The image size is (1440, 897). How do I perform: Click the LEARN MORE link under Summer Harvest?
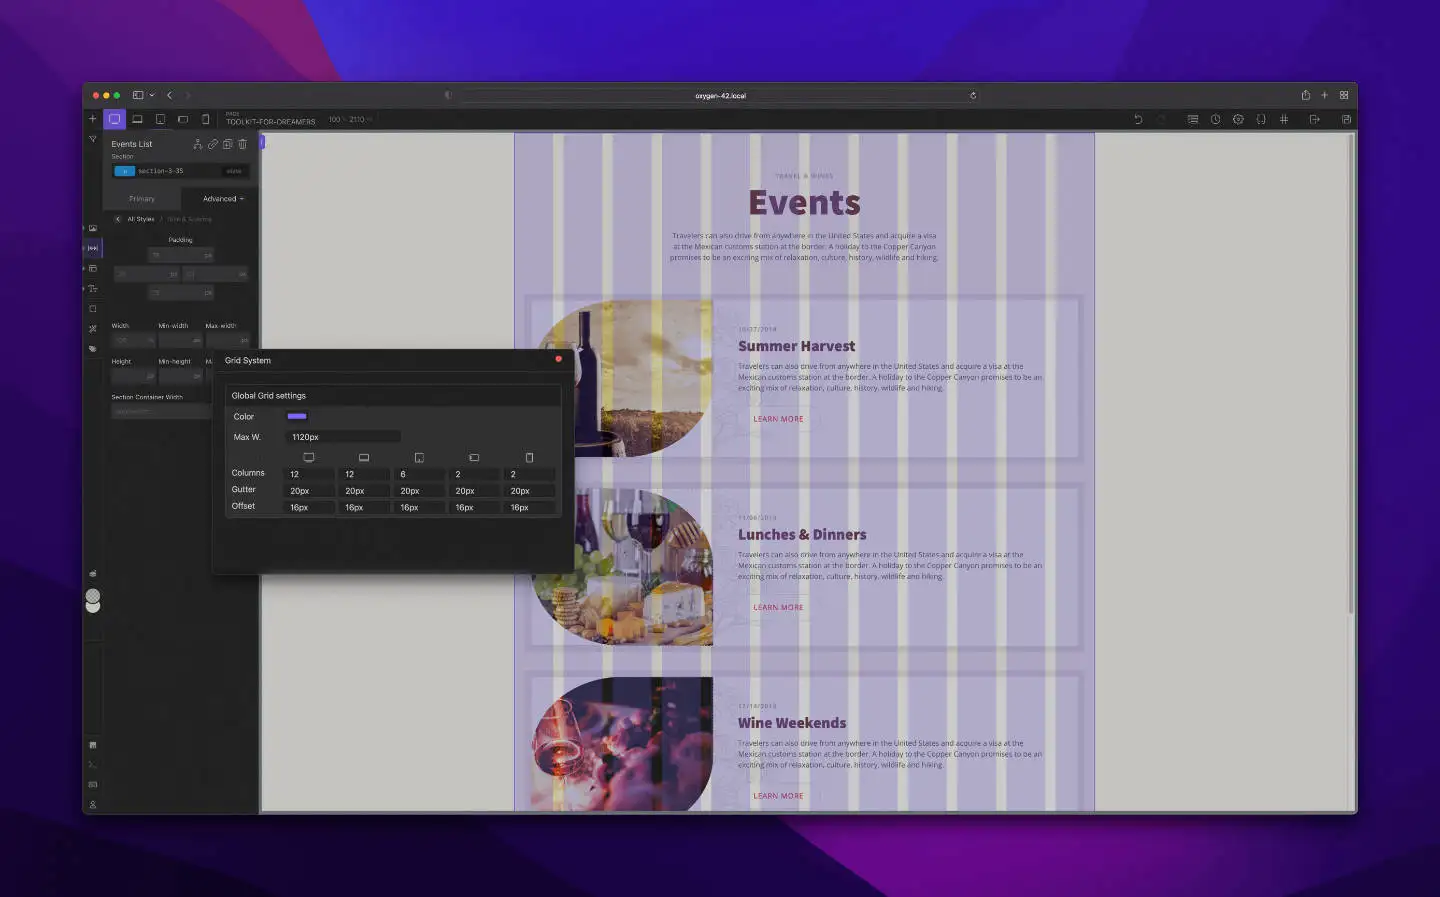pyautogui.click(x=778, y=419)
